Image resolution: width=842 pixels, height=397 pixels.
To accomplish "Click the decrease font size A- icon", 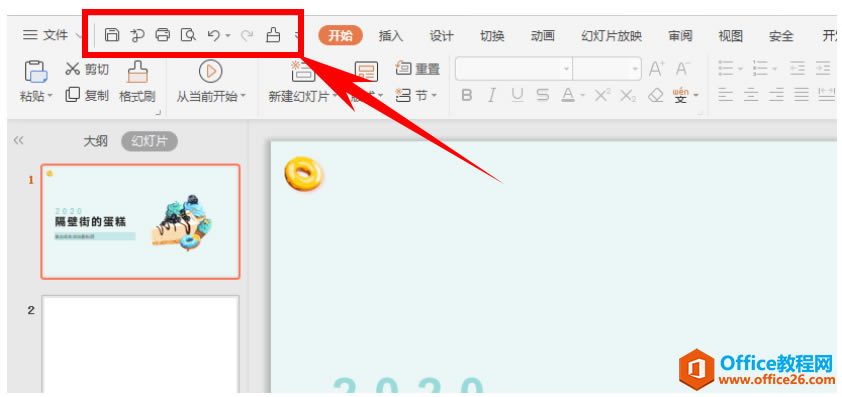I will click(x=682, y=69).
